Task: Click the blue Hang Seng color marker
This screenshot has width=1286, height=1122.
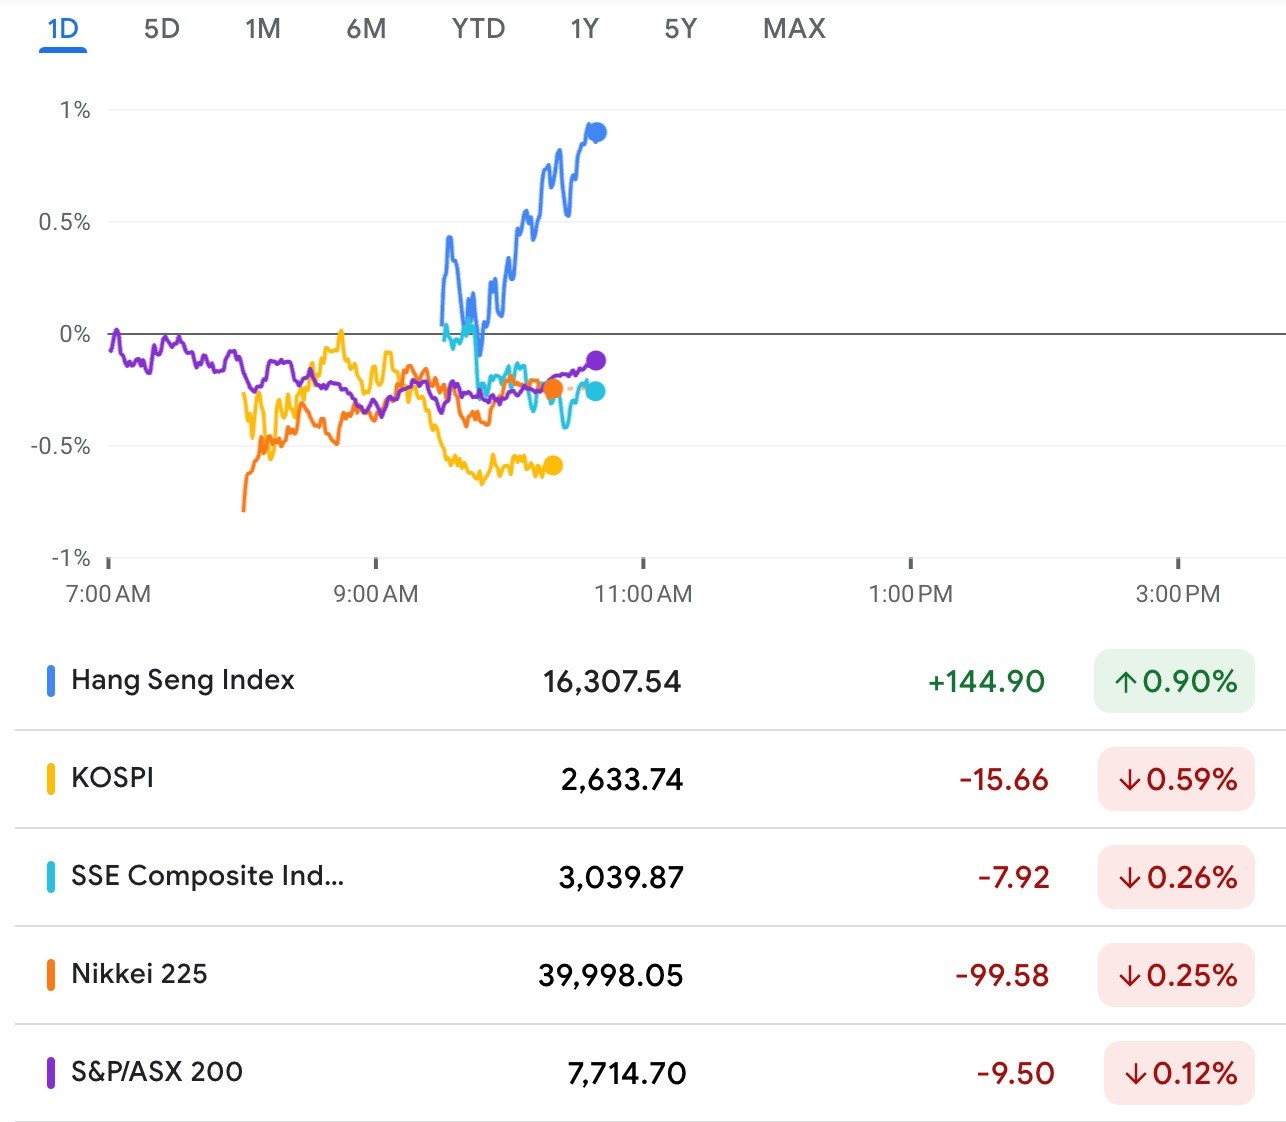Action: tap(51, 681)
